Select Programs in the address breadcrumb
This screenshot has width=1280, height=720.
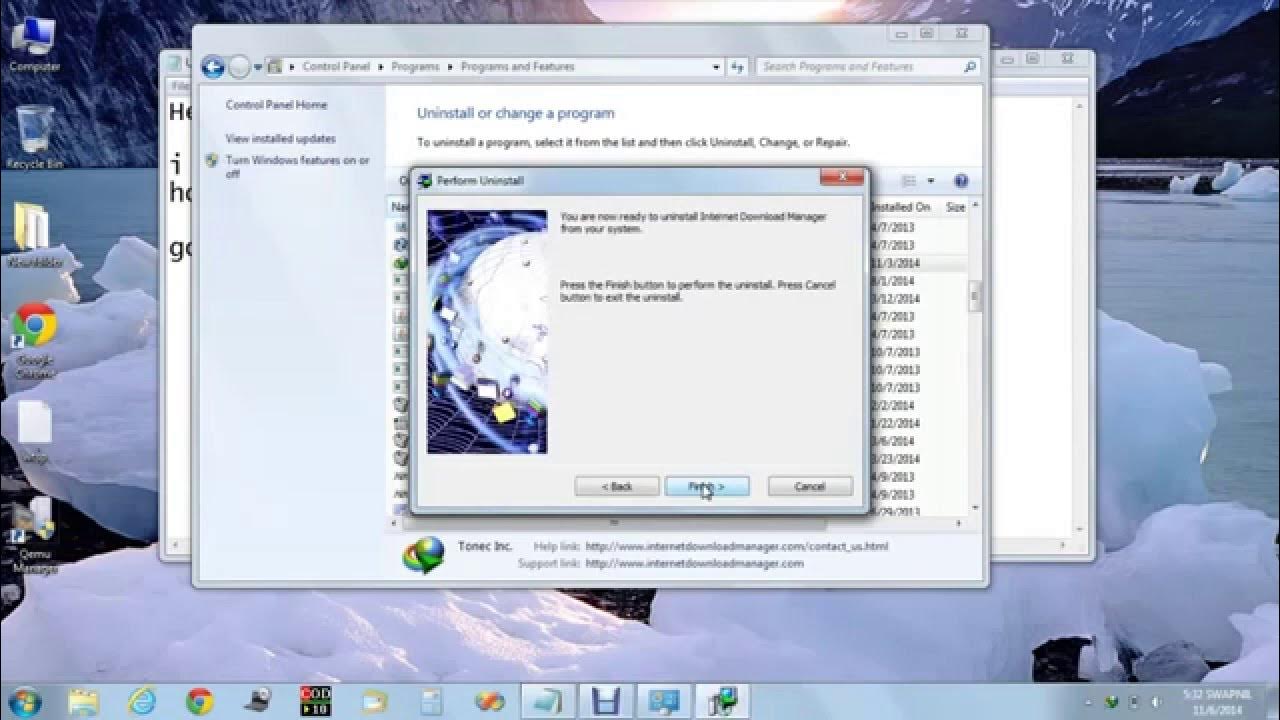(415, 67)
